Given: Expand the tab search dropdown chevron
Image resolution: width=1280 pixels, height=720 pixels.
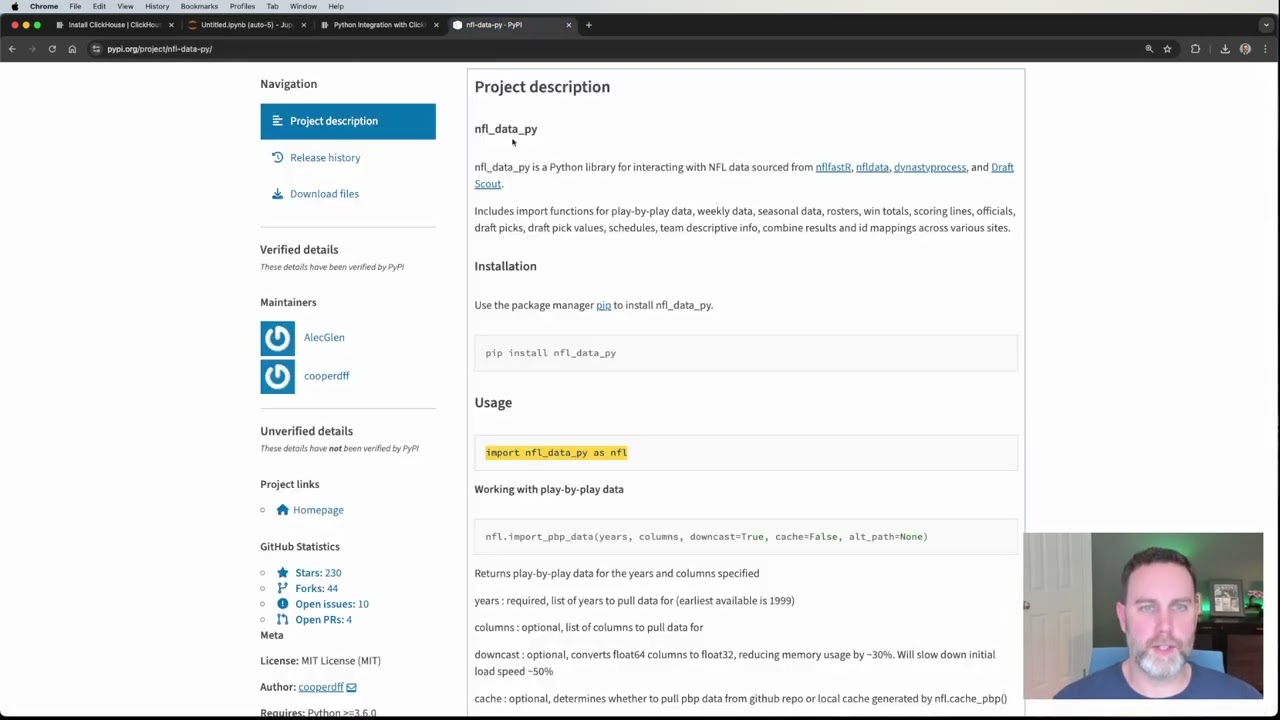Looking at the screenshot, I should [1266, 25].
